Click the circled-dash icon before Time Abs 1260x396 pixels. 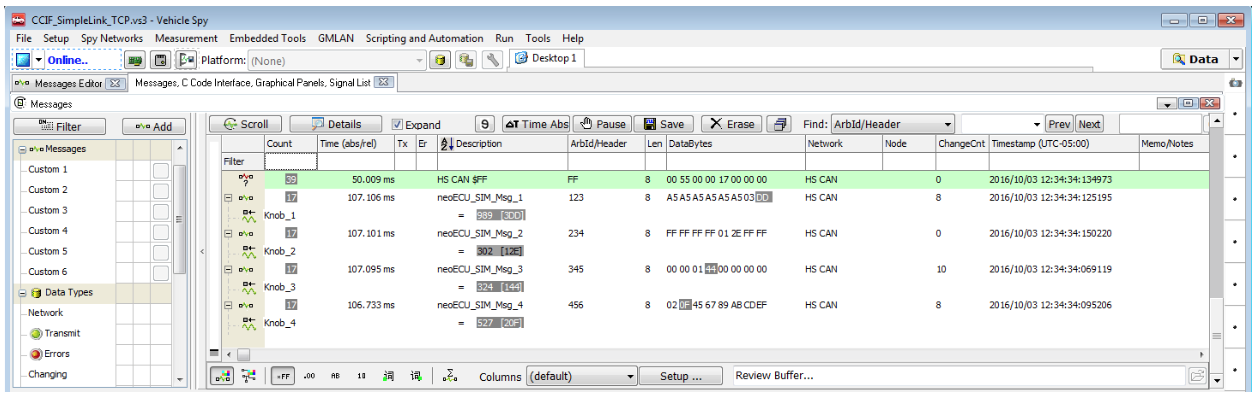pyautogui.click(x=485, y=124)
